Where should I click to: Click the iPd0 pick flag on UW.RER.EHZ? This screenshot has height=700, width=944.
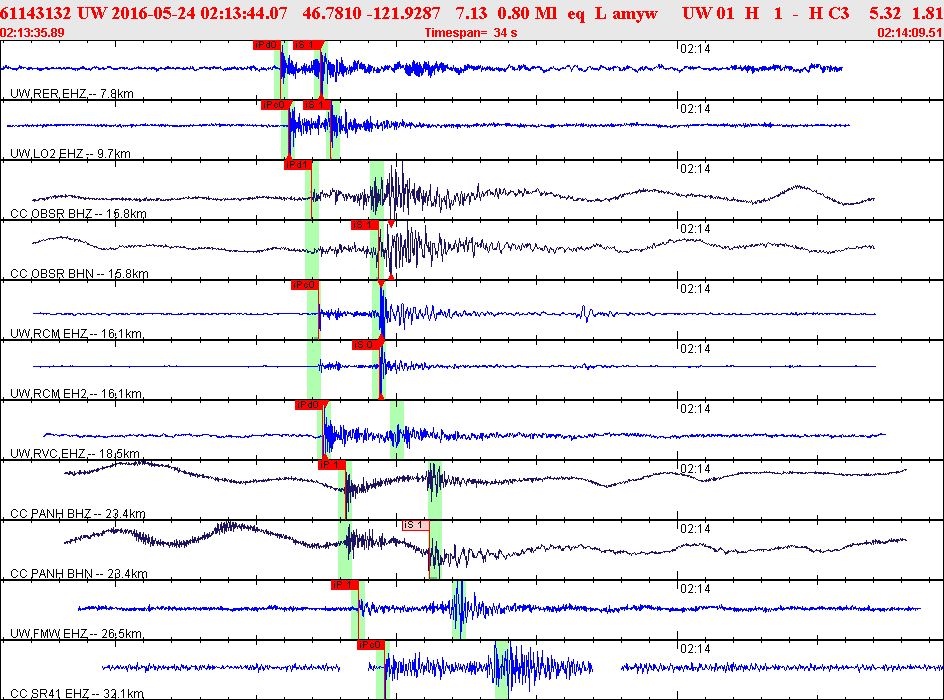[264, 45]
